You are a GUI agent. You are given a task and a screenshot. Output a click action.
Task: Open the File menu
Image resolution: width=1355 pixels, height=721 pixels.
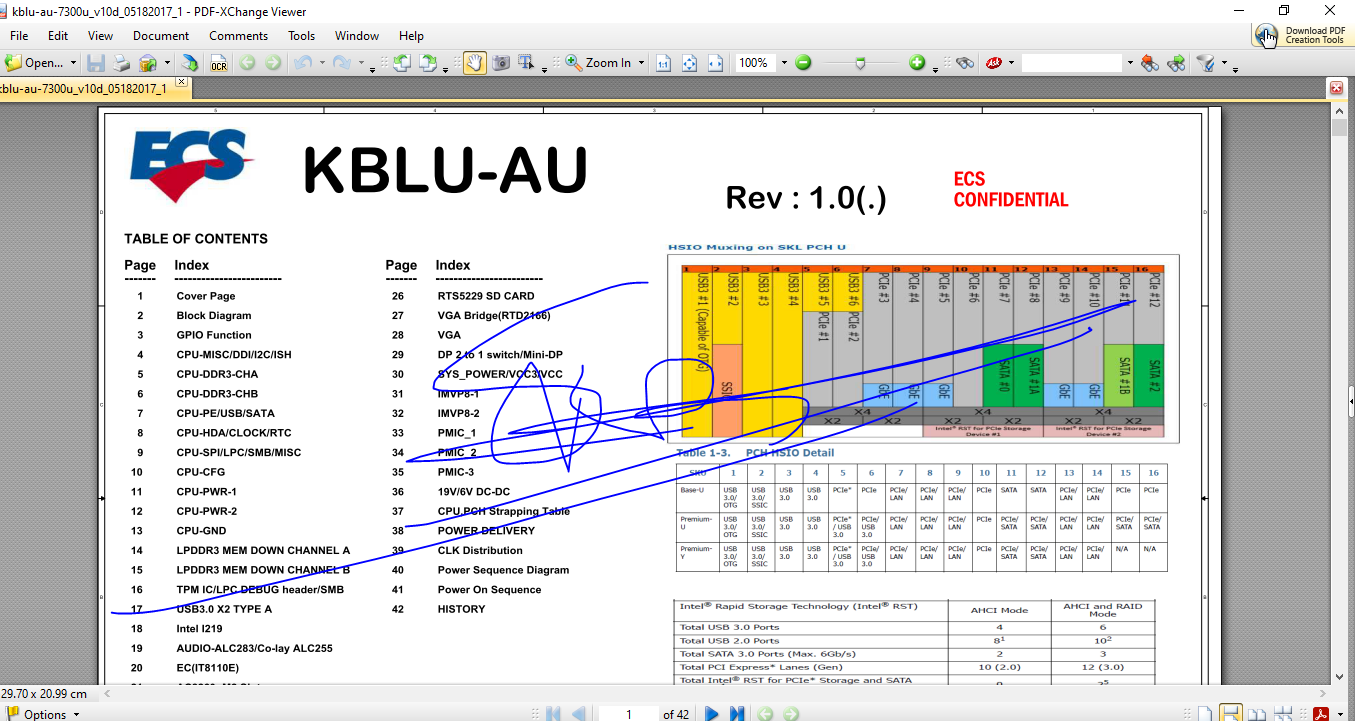(x=19, y=36)
